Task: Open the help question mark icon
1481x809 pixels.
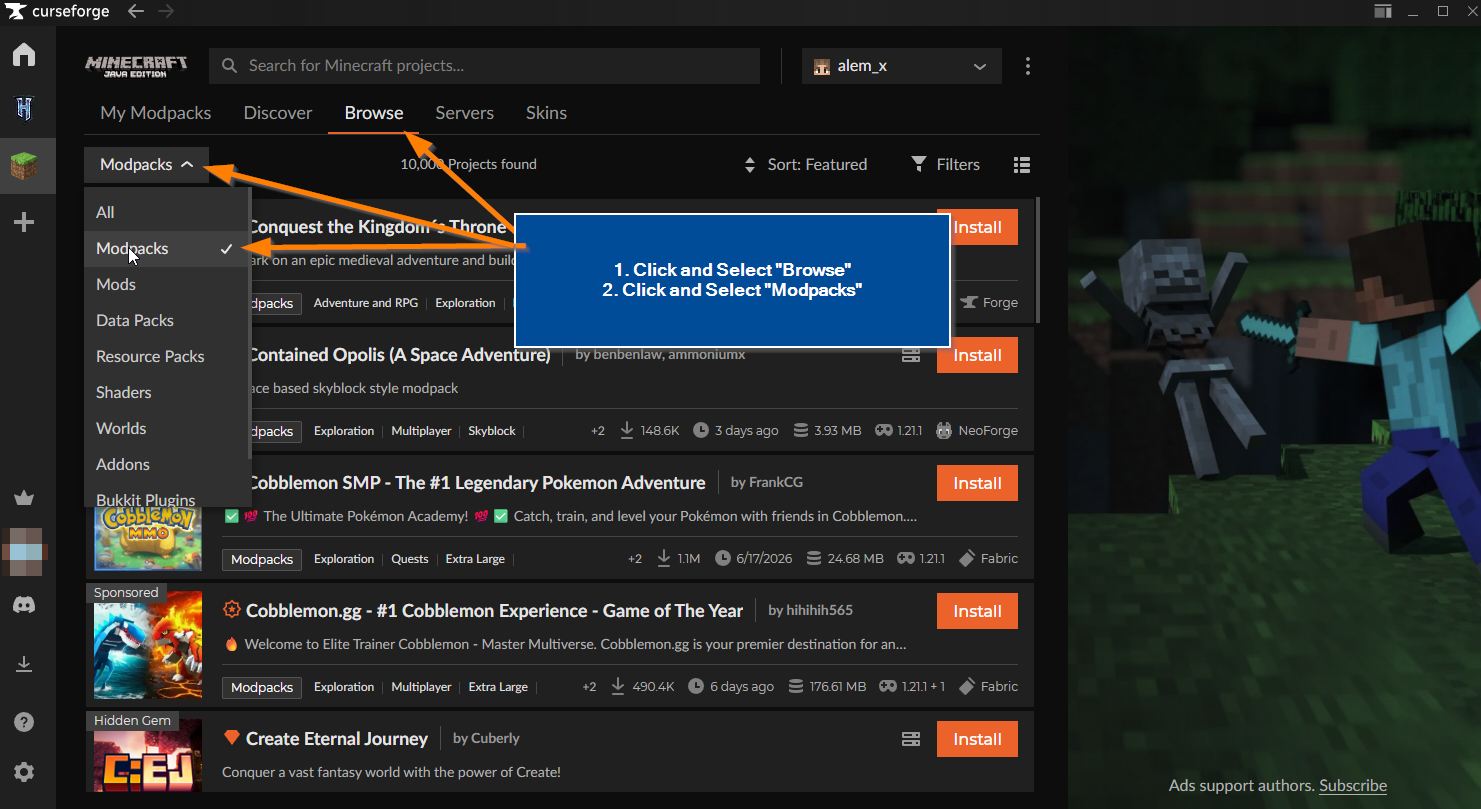Action: [24, 722]
